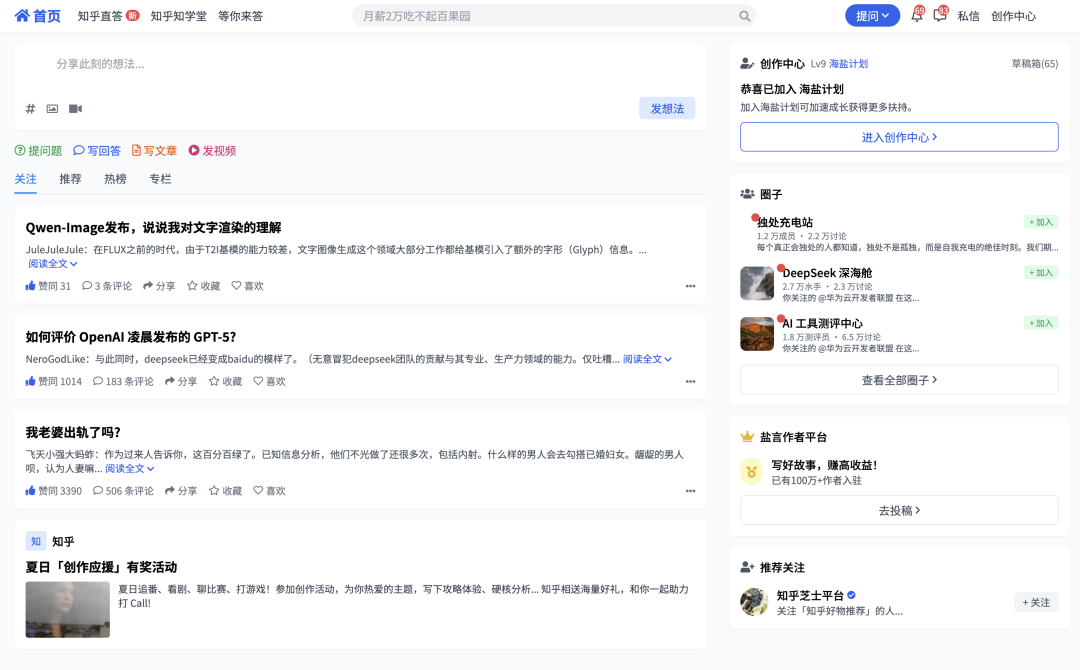The image size is (1080, 670).
Task: Click the 进入创作中心 button
Action: (898, 136)
